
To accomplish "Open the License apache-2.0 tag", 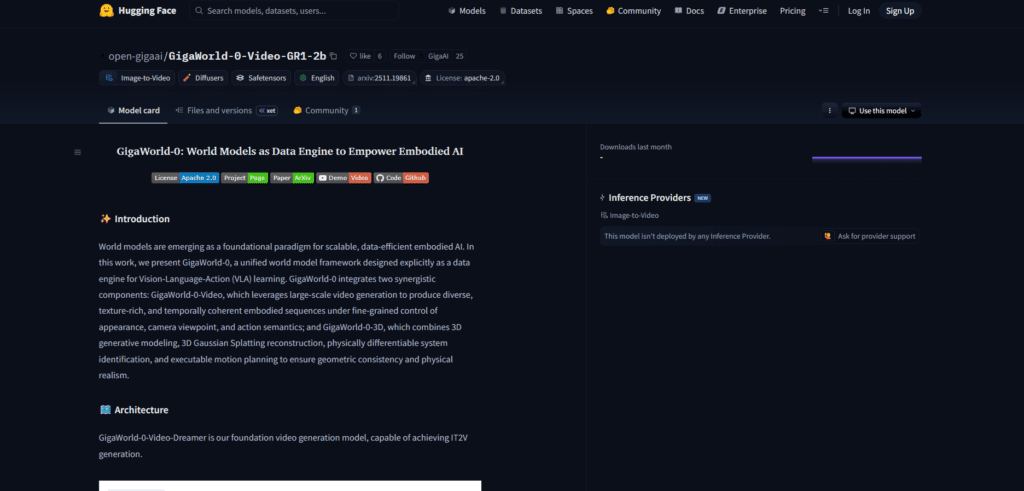I will [x=462, y=78].
